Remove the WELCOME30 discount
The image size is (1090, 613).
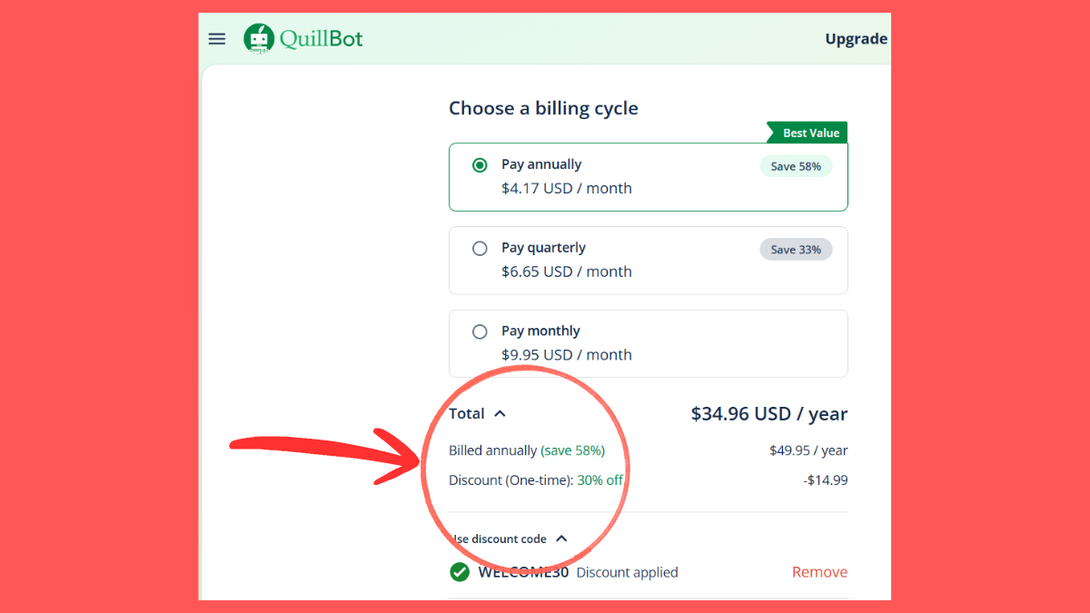click(819, 572)
